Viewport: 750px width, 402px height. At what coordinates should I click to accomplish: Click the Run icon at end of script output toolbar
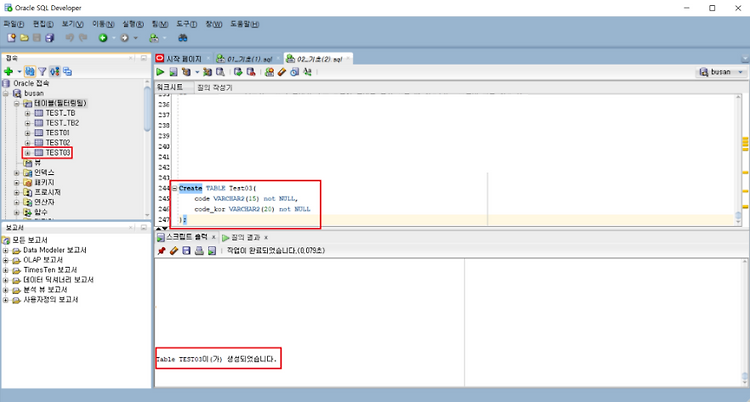pyautogui.click(x=212, y=251)
